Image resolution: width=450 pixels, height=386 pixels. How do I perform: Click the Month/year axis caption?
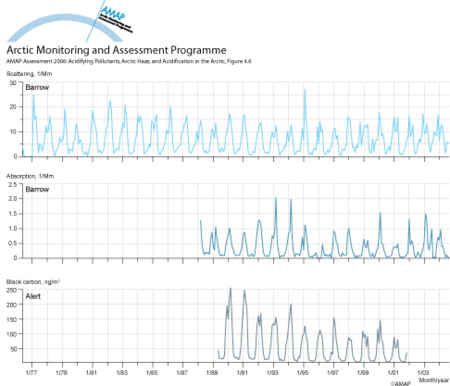pos(434,380)
